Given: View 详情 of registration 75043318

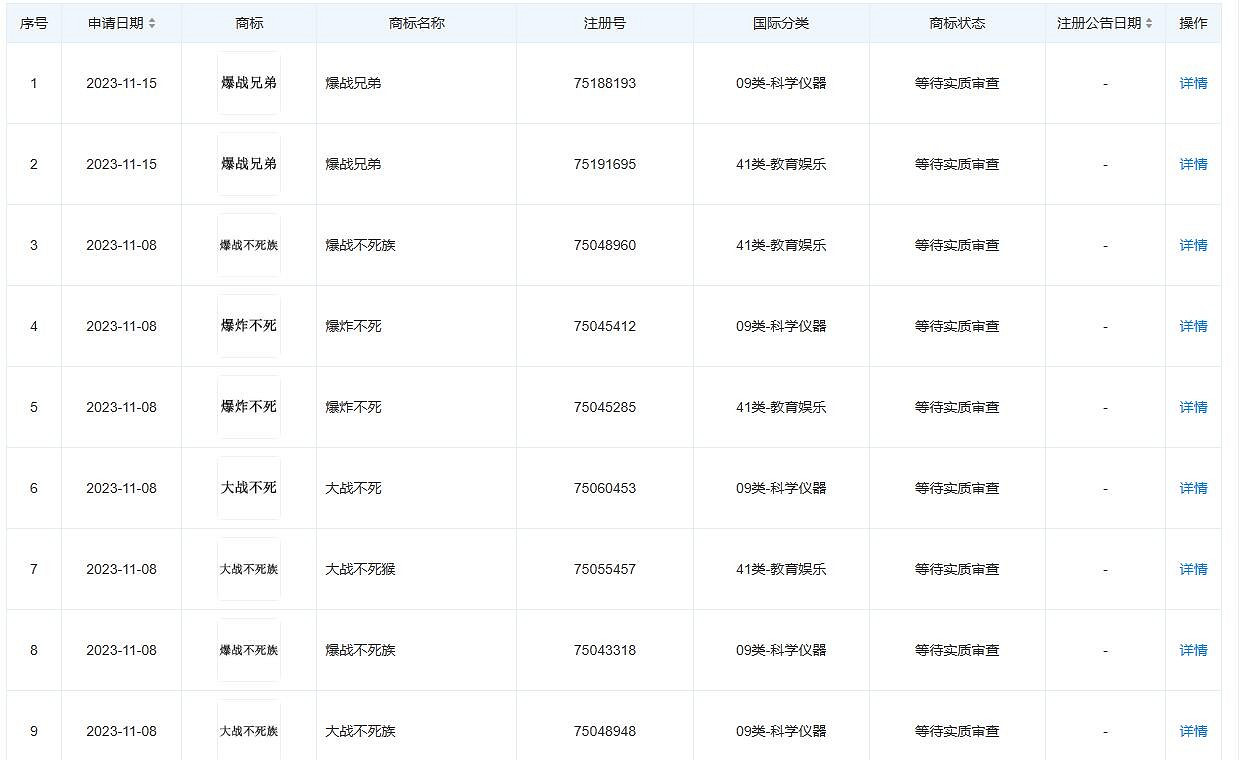Looking at the screenshot, I should coord(1193,650).
